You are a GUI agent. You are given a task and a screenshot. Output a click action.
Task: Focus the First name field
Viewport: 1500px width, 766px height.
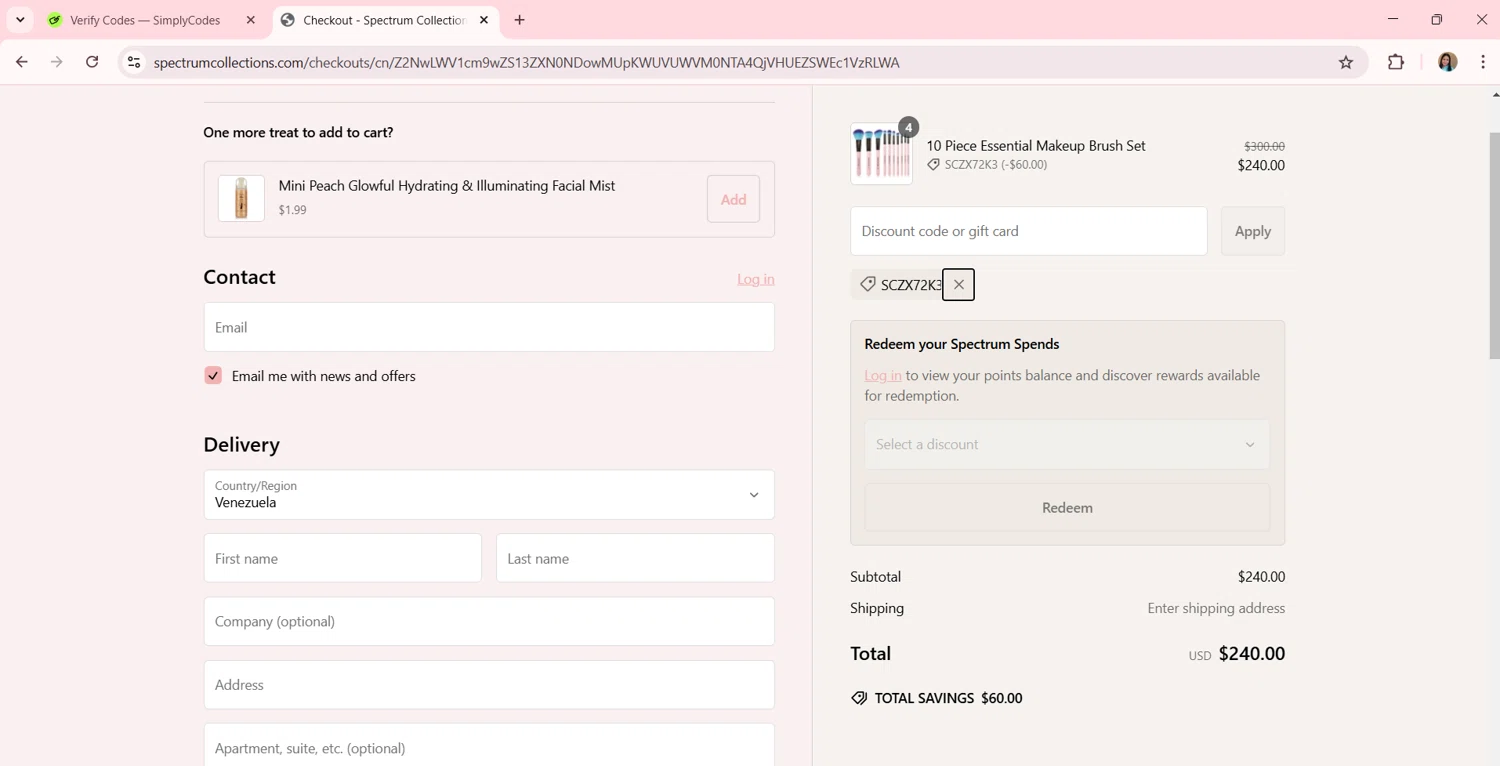tap(343, 558)
